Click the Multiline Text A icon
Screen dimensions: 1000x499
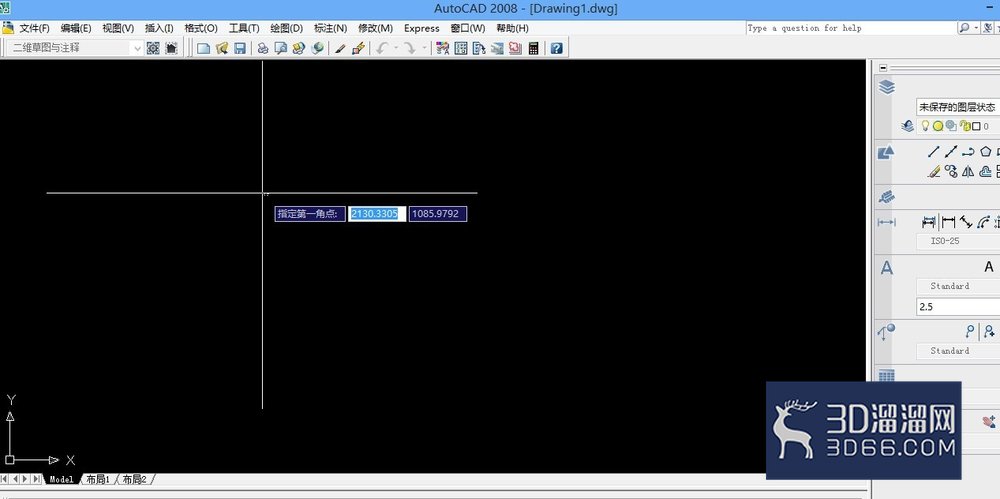click(x=989, y=267)
